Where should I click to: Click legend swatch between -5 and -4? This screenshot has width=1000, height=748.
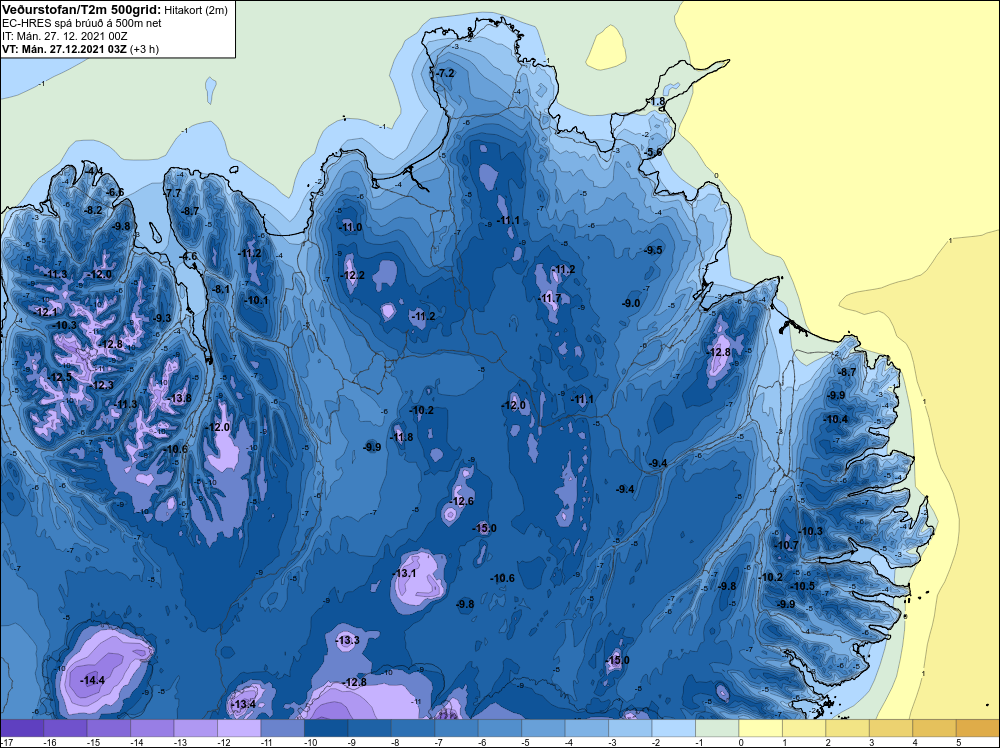[543, 728]
